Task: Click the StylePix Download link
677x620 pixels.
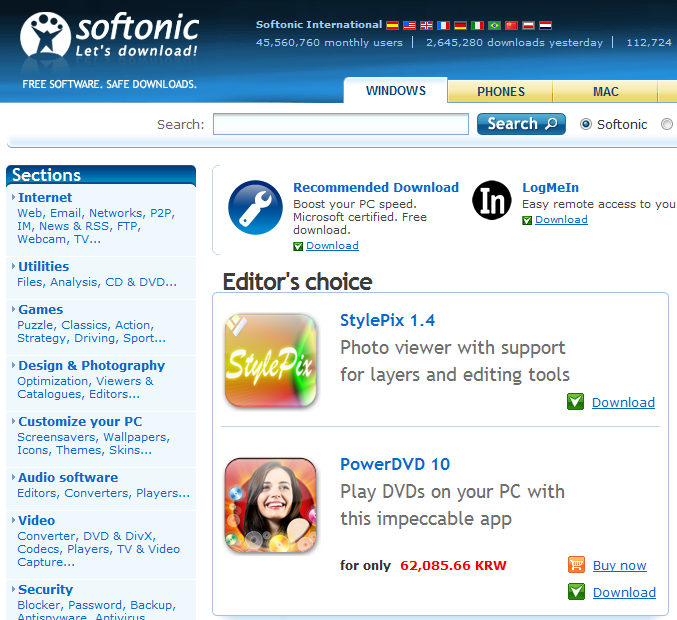Action: [x=623, y=402]
